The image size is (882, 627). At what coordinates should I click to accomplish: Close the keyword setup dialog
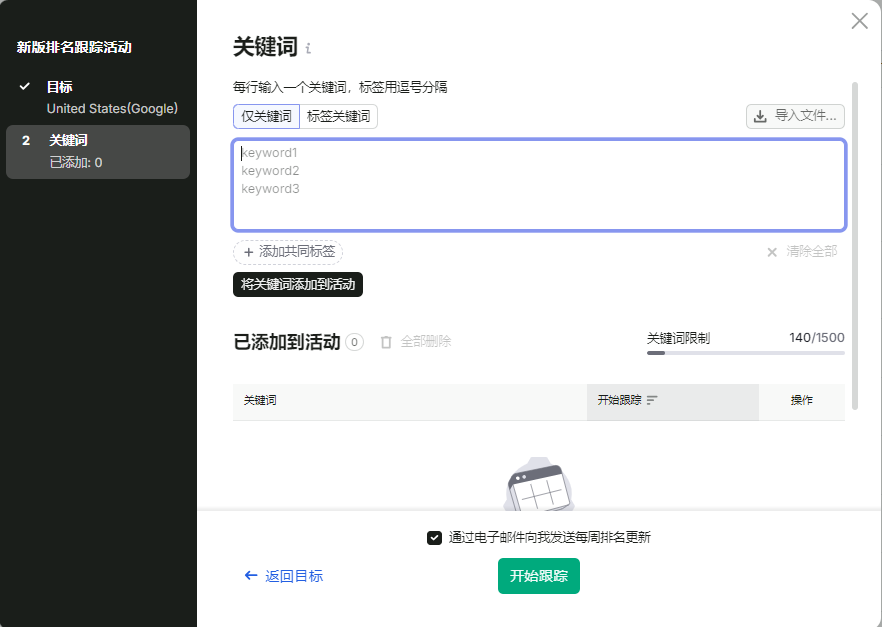pyautogui.click(x=859, y=21)
